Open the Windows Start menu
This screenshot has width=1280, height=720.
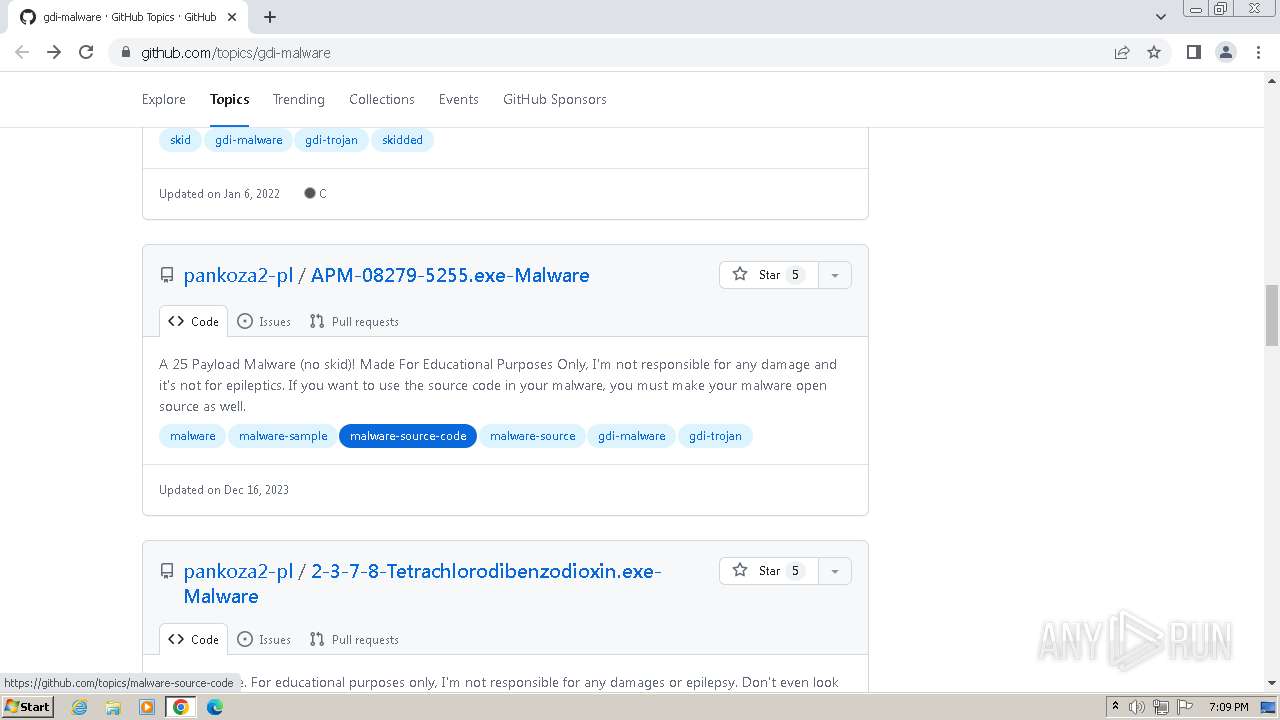(x=28, y=707)
